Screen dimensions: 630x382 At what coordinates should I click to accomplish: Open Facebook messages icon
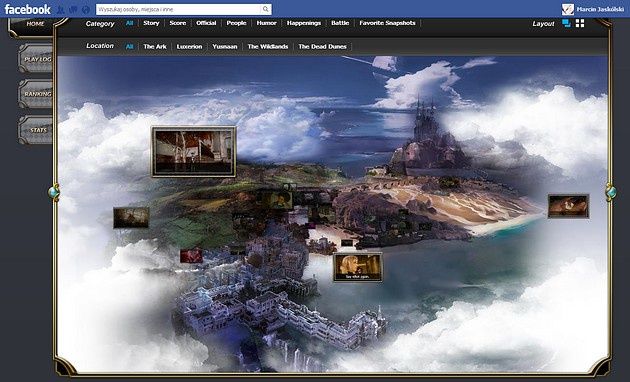tap(73, 9)
